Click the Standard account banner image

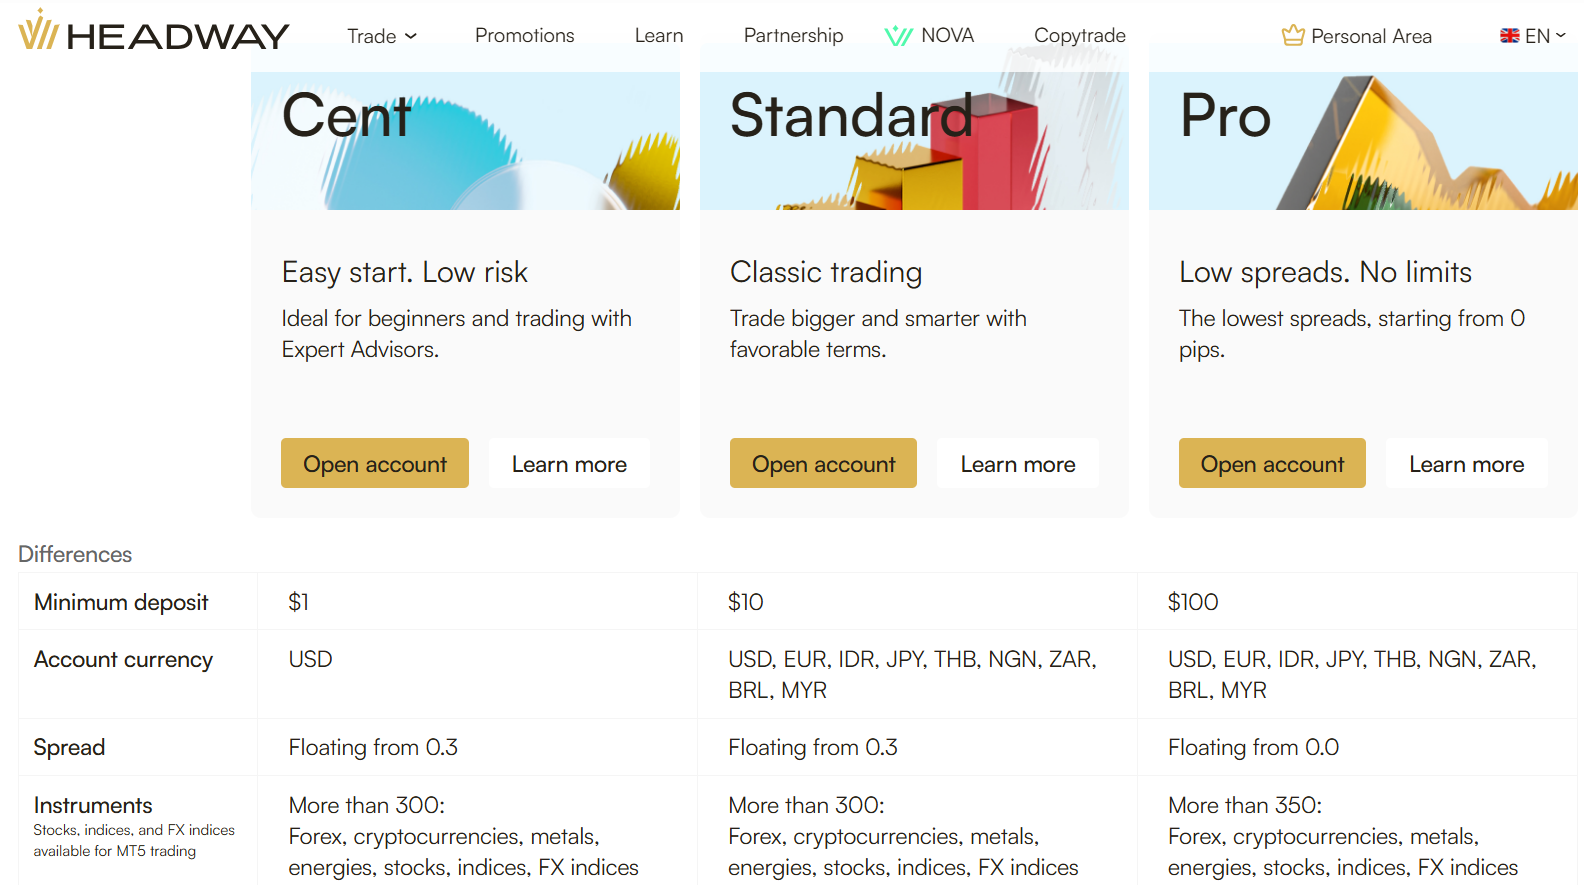tap(914, 140)
